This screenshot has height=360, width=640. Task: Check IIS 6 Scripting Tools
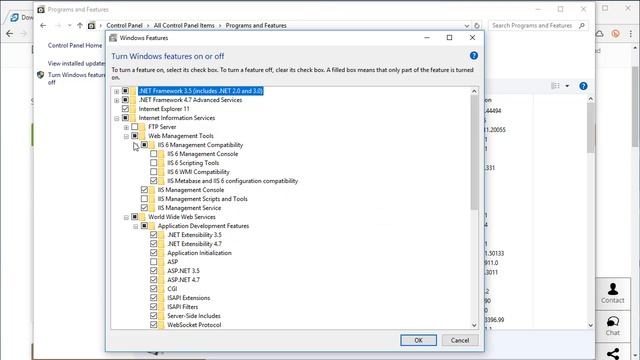coord(153,162)
